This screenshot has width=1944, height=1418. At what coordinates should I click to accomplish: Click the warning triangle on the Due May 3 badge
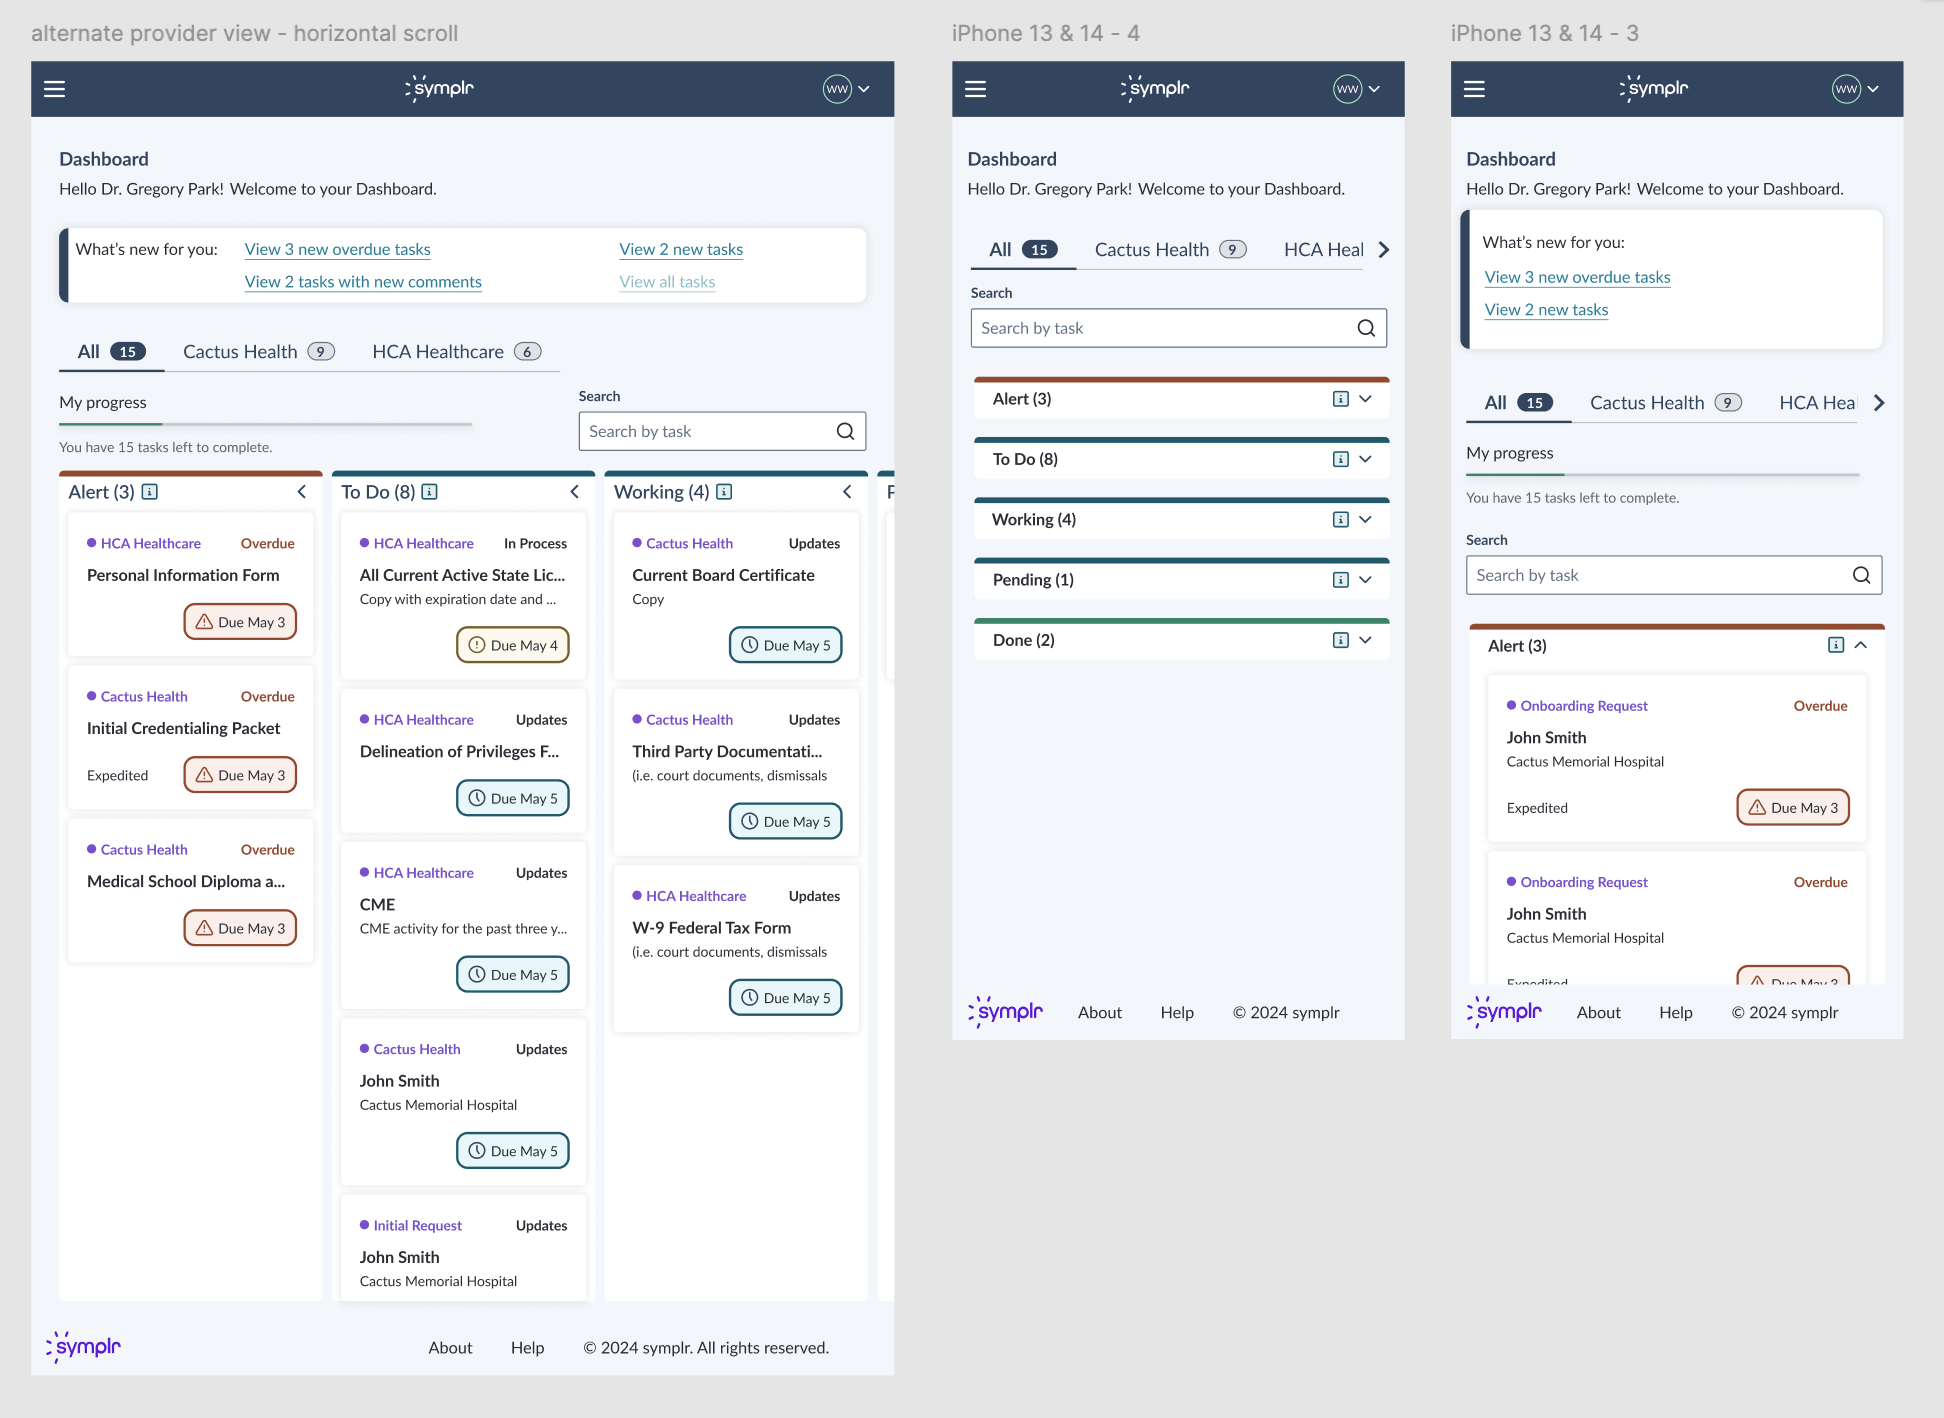pyautogui.click(x=203, y=621)
